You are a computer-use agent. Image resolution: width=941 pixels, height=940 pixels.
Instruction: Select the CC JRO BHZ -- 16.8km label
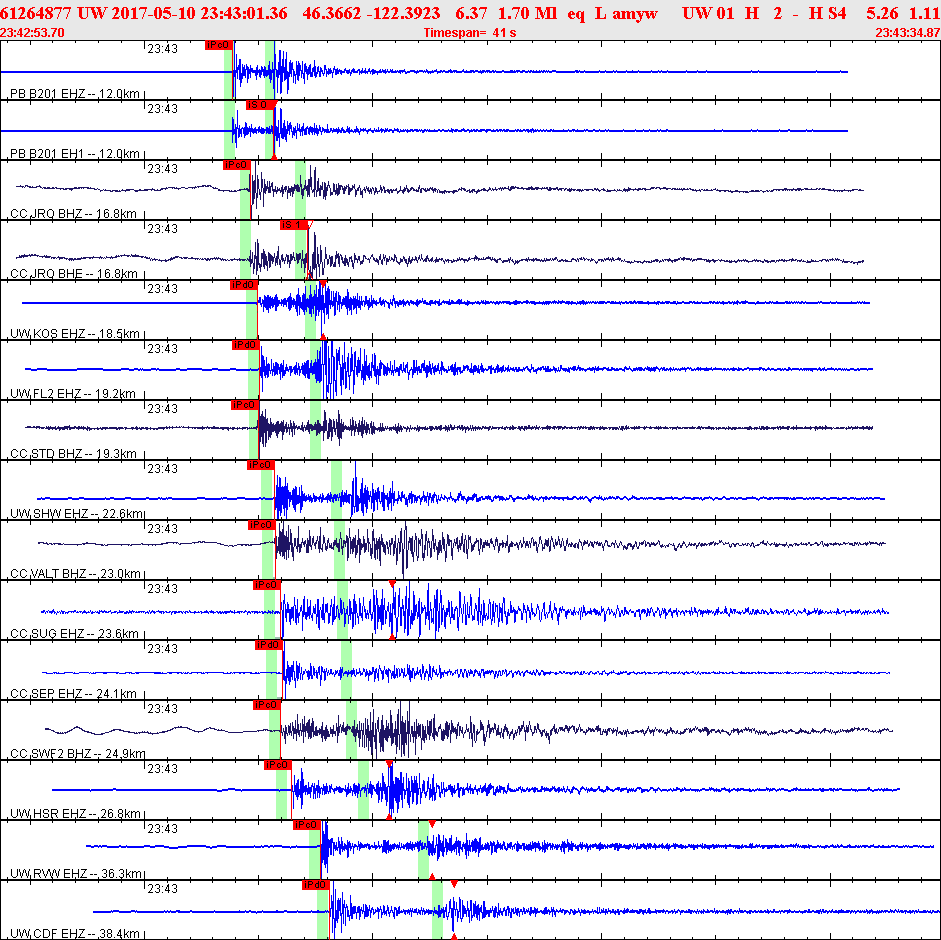tap(73, 214)
